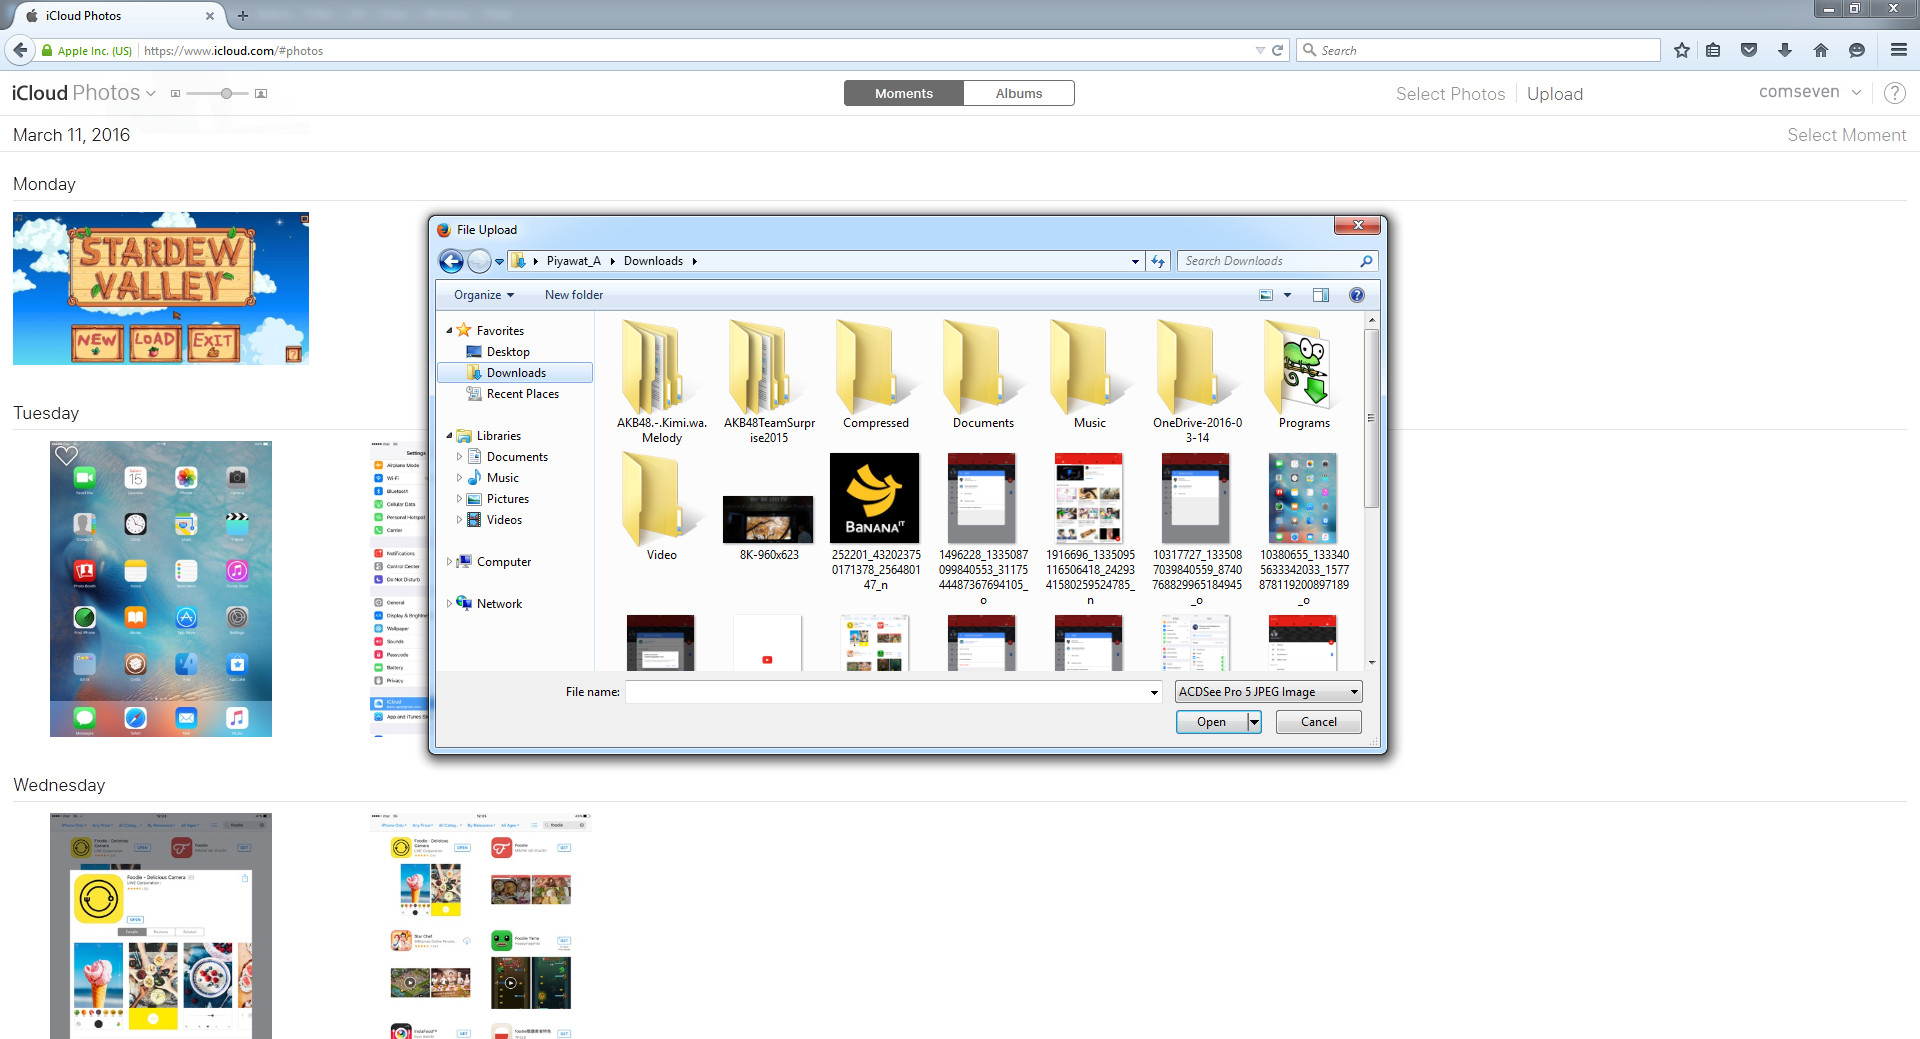Click the Open button split arrow
This screenshot has width=1920, height=1039.
pos(1254,722)
